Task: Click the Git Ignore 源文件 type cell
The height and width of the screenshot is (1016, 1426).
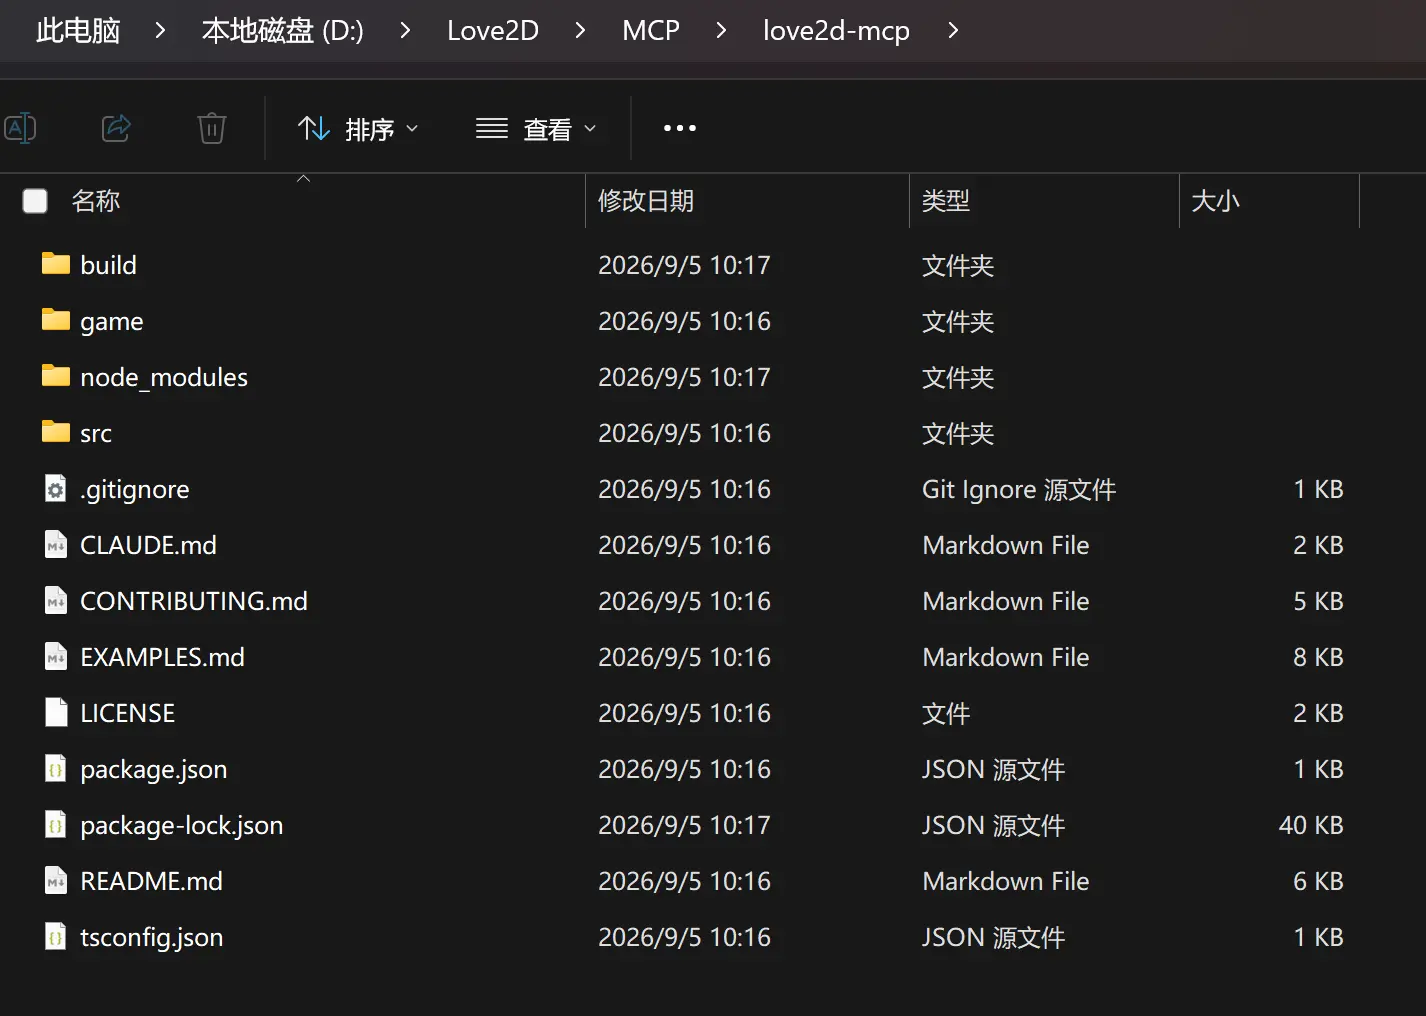Action: point(1019,489)
